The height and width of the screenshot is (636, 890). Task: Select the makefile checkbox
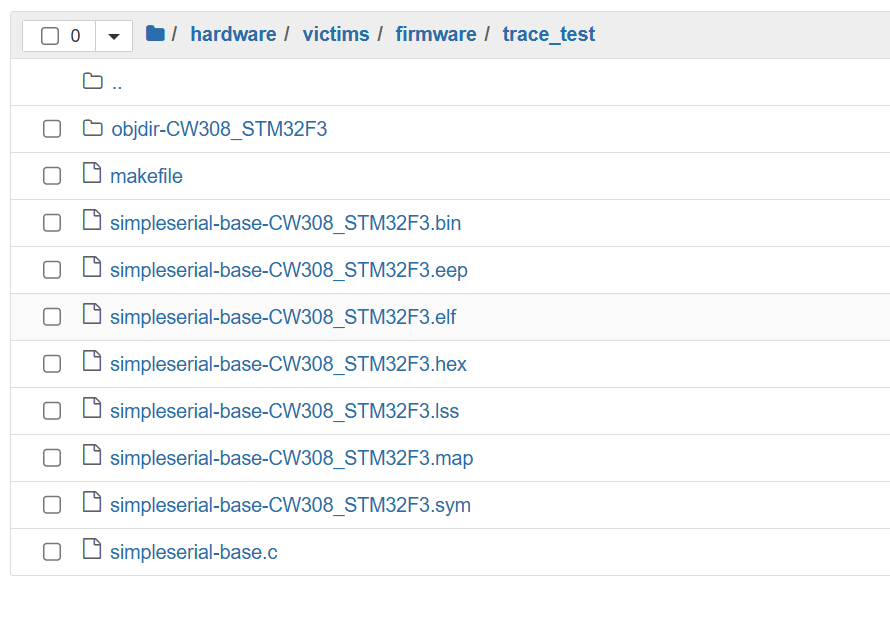[x=52, y=176]
